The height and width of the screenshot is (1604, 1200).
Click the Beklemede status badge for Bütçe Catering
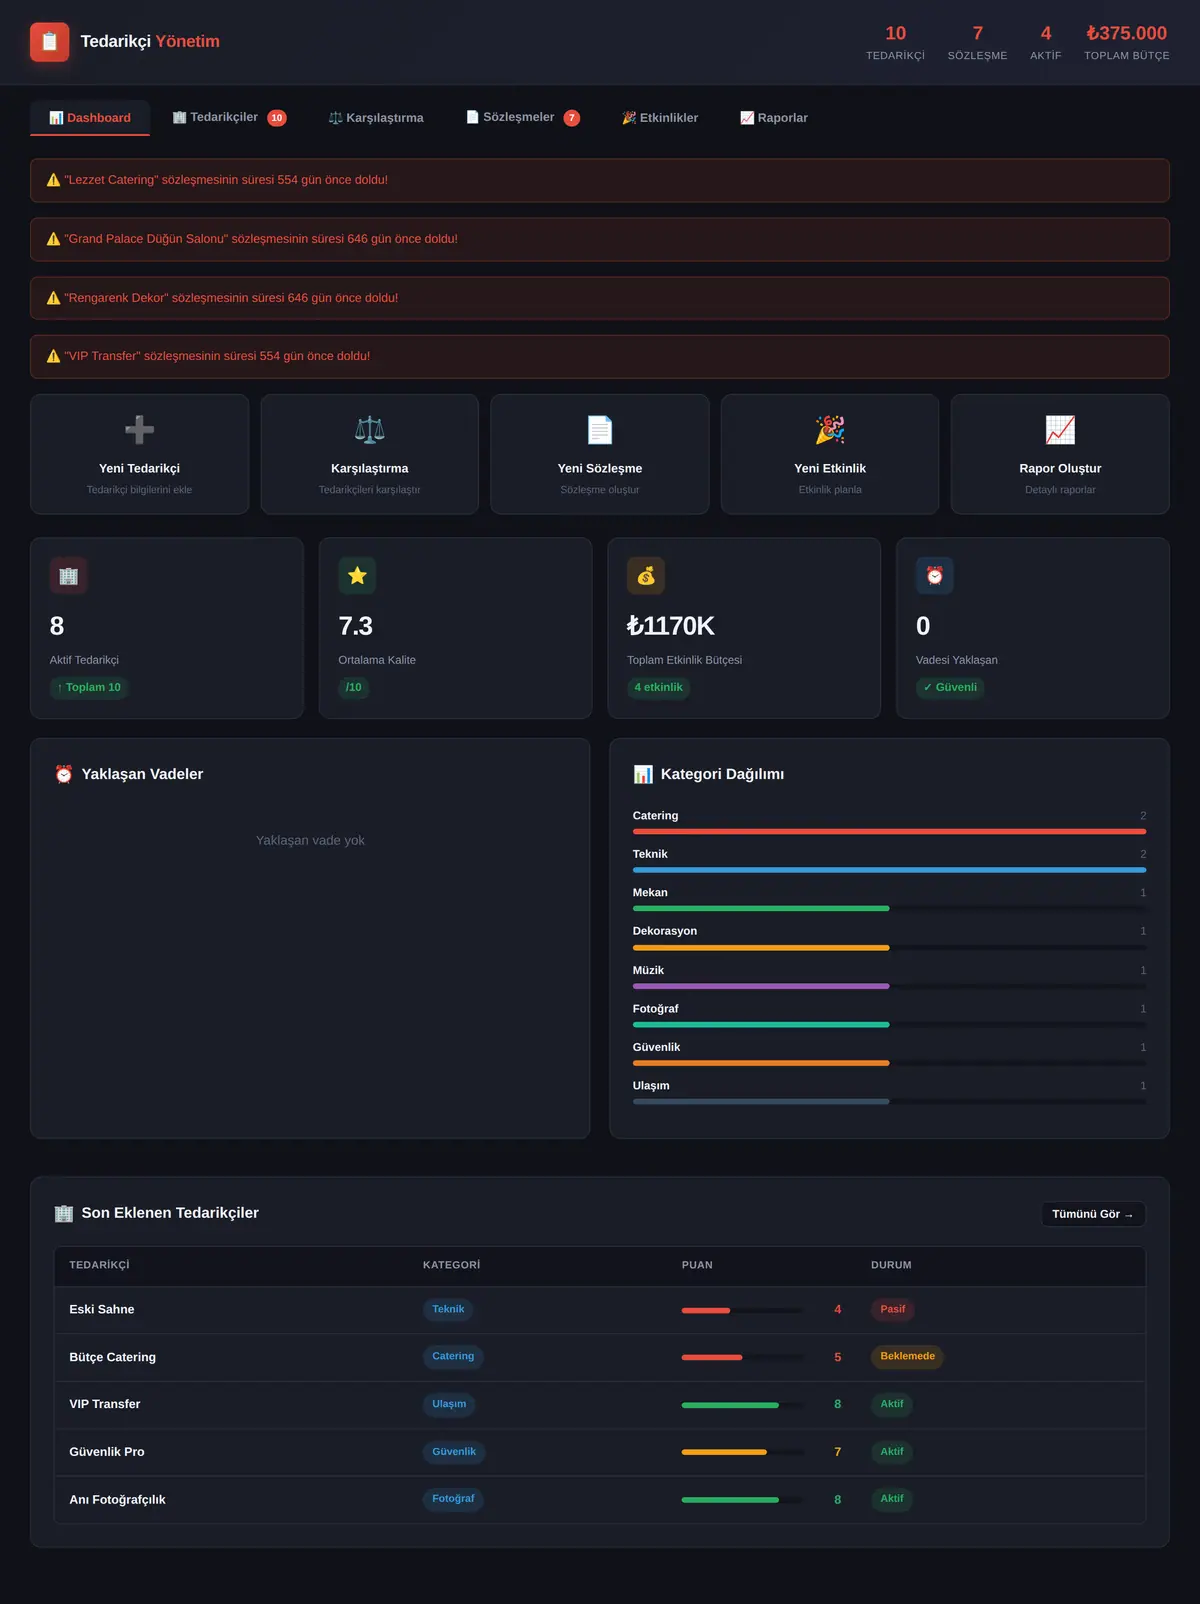907,1357
